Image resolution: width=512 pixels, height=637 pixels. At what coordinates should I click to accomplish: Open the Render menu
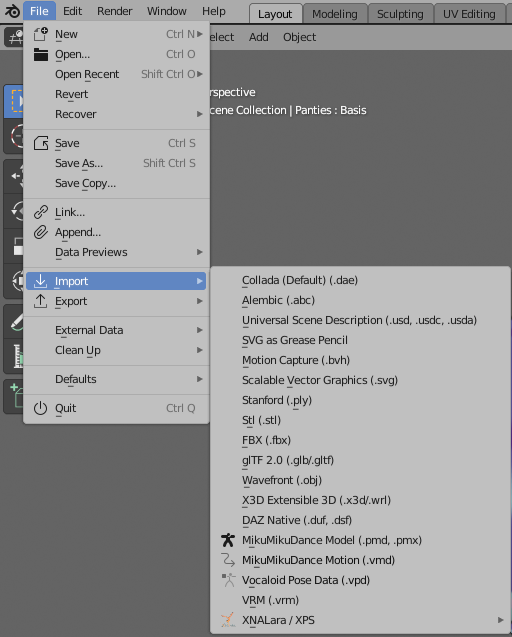pos(115,11)
